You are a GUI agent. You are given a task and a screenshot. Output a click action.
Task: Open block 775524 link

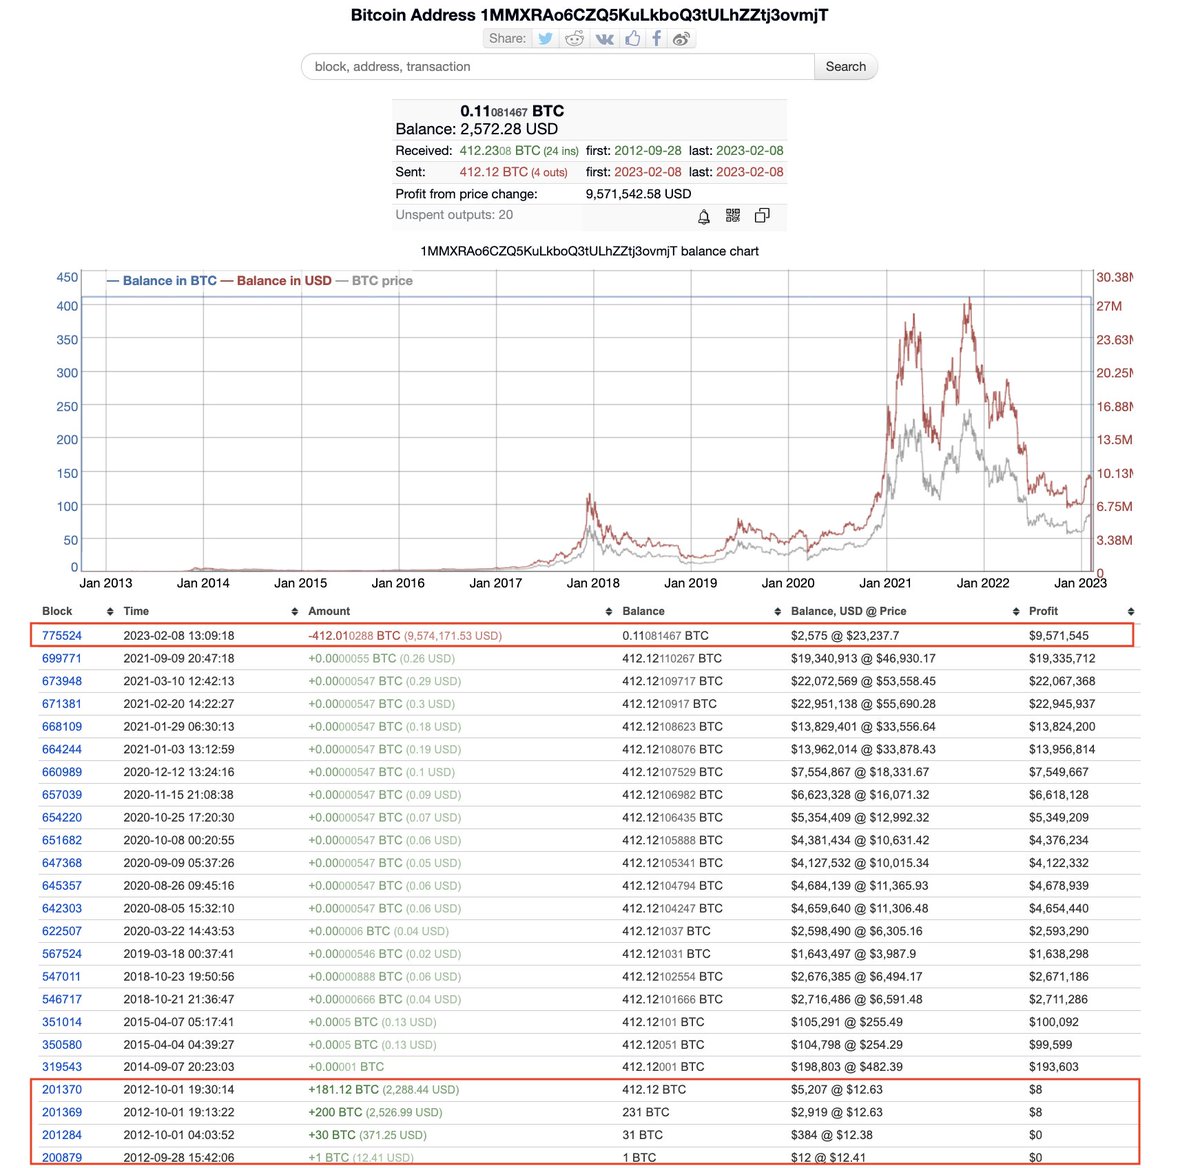(62, 636)
